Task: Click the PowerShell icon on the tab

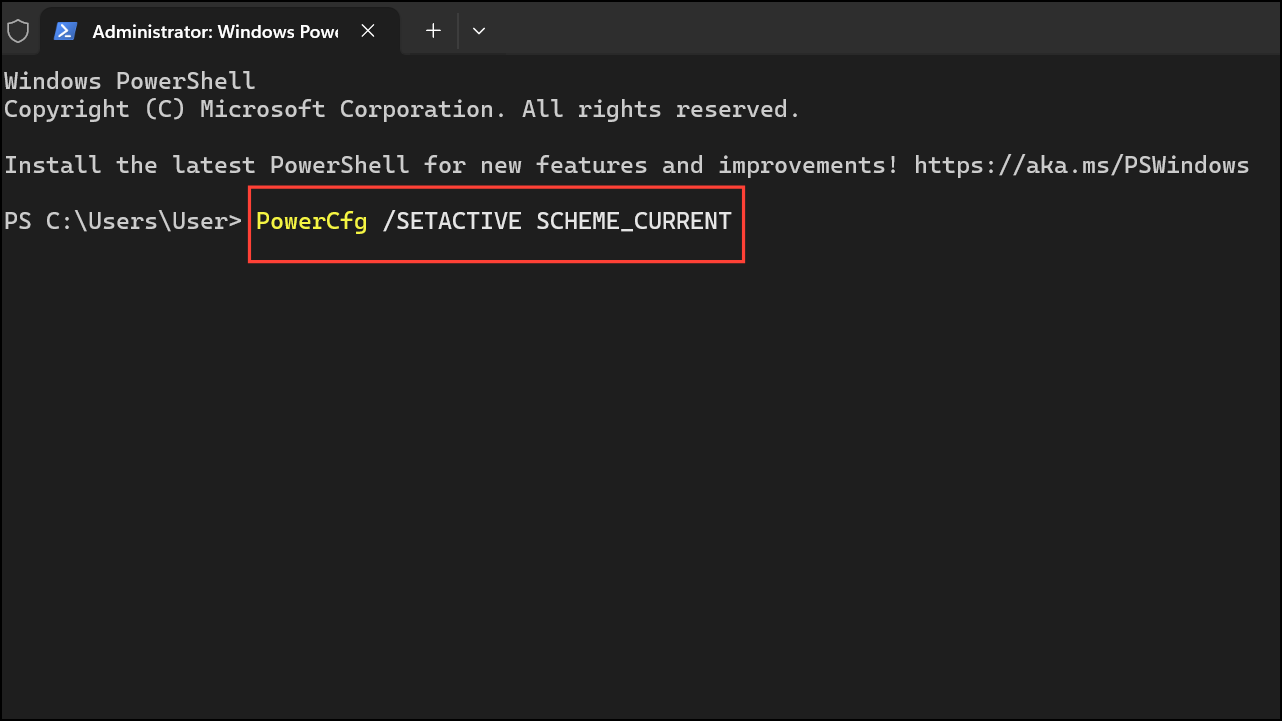Action: 66,31
